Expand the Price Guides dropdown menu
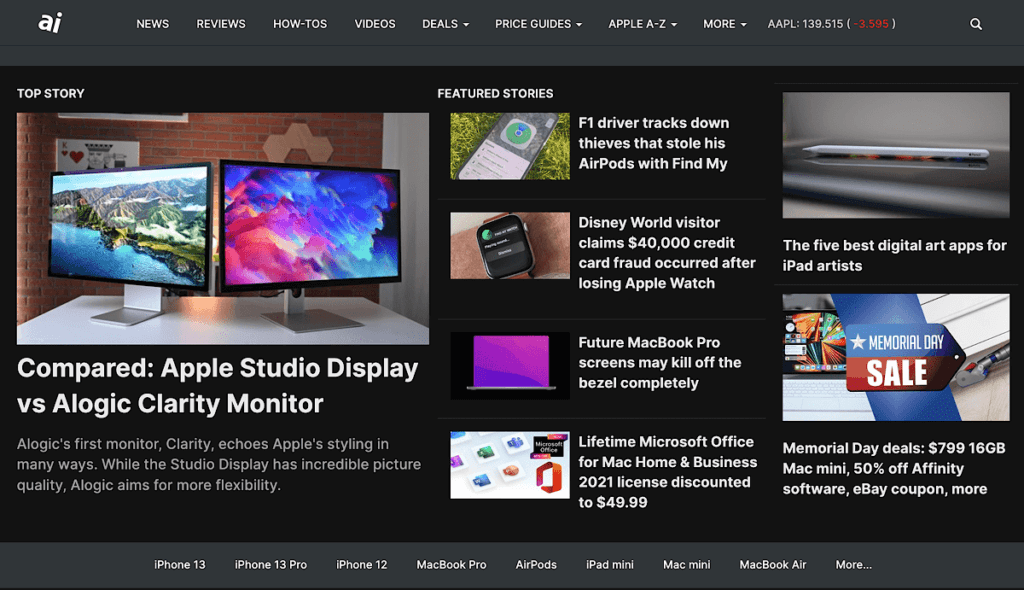 [x=538, y=24]
